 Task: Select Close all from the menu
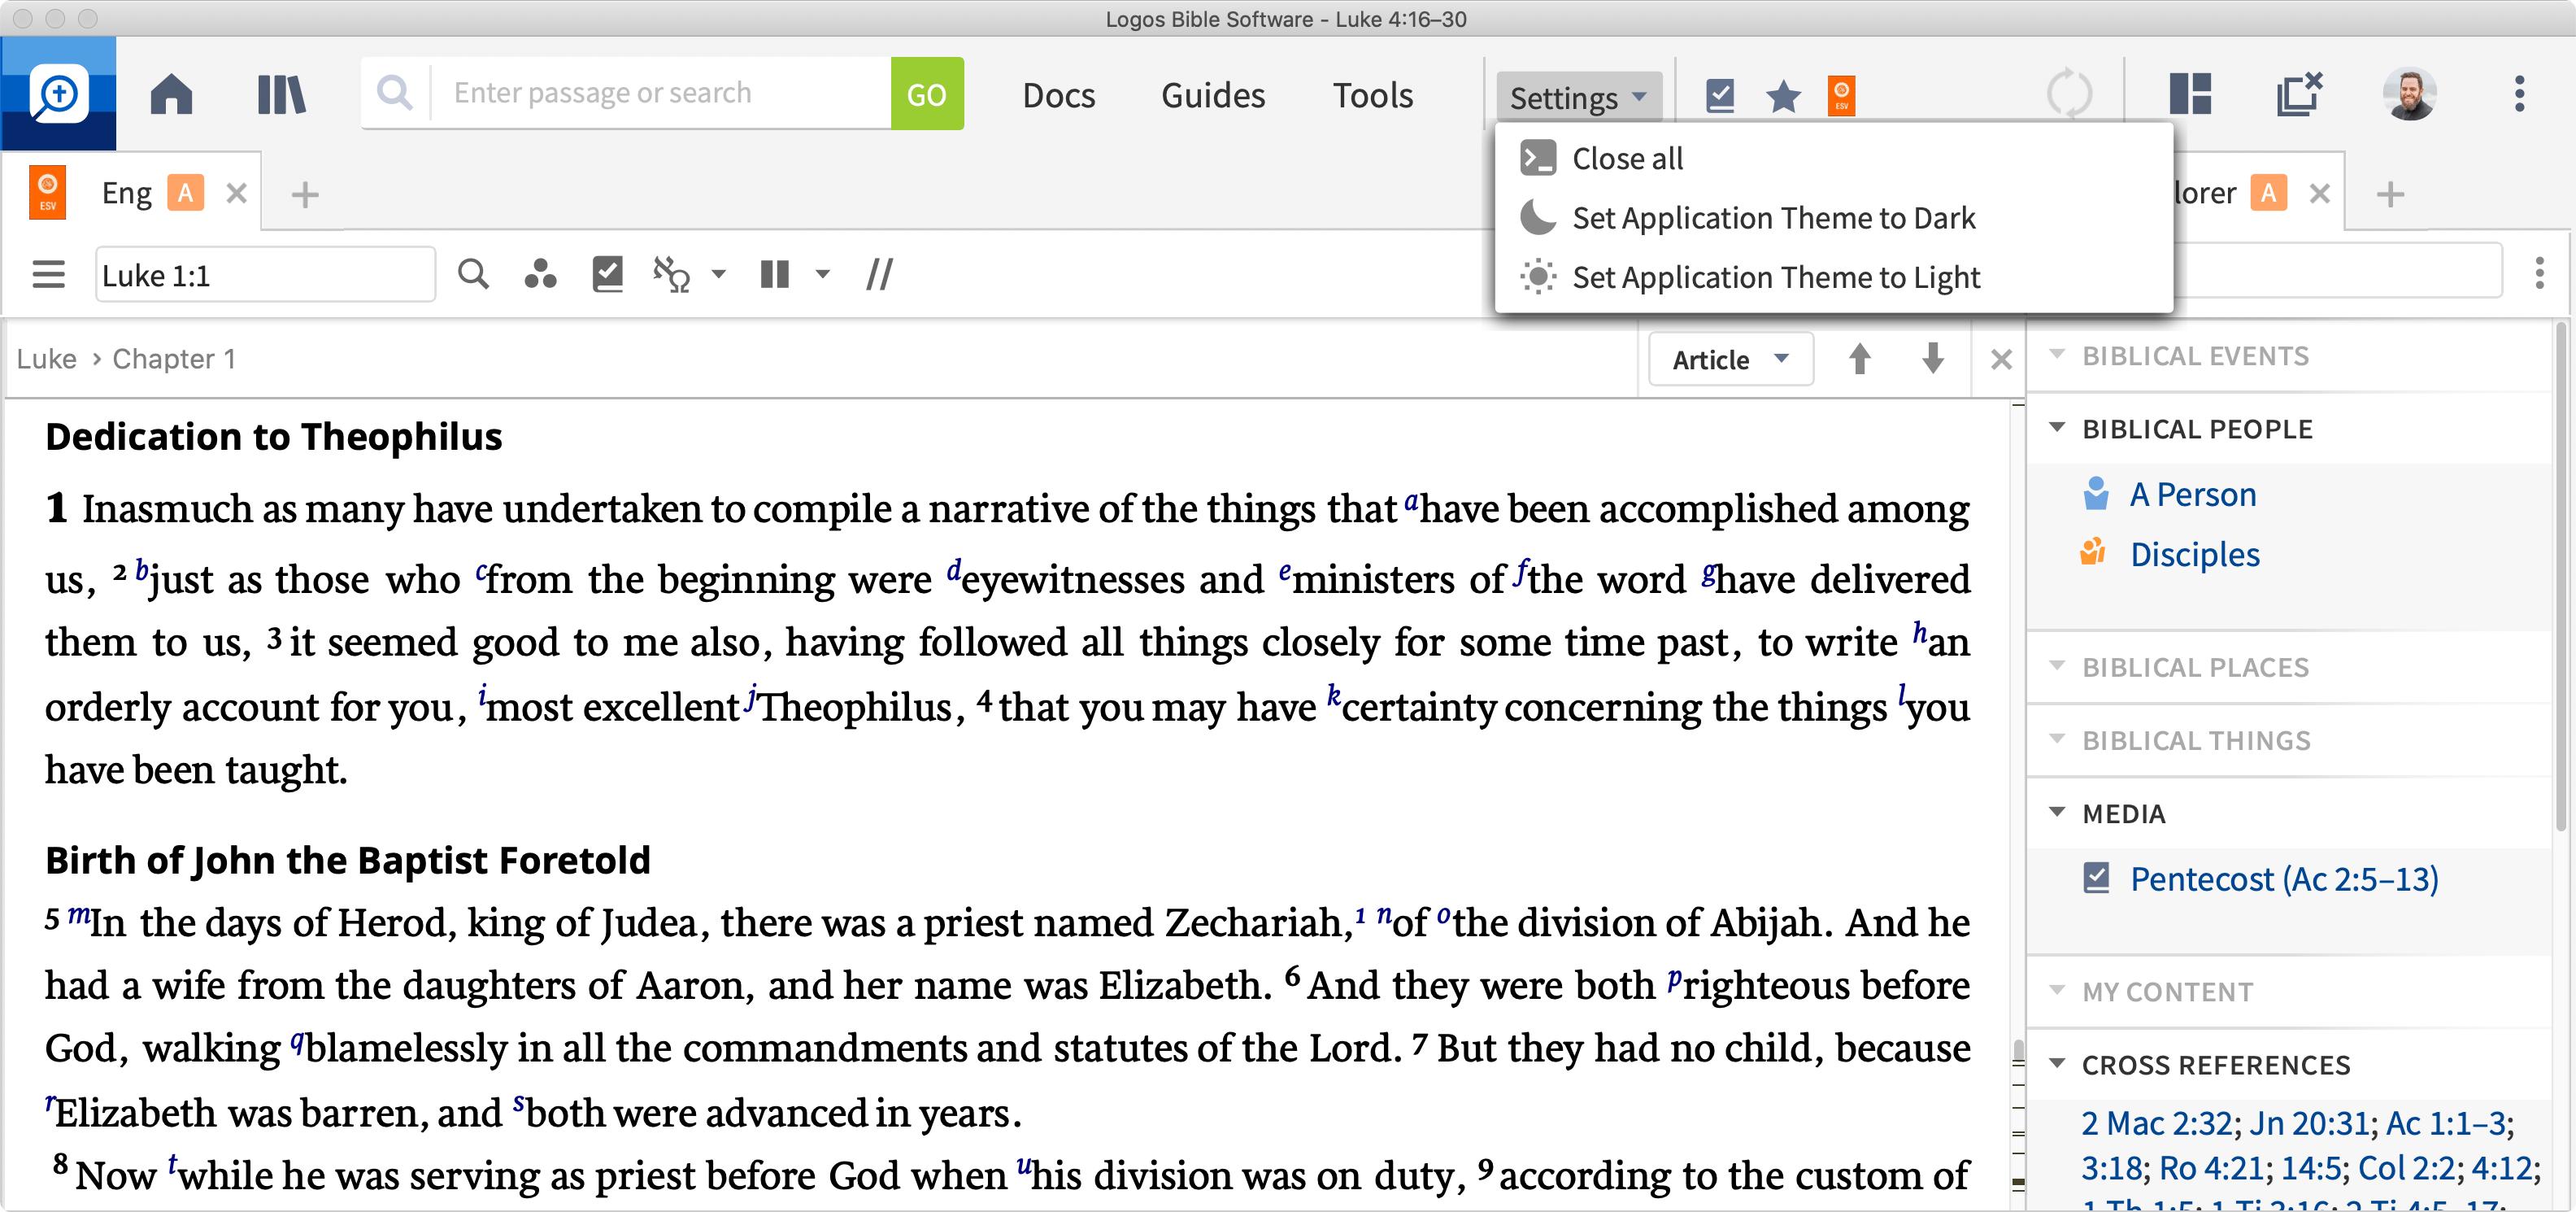(1833, 158)
